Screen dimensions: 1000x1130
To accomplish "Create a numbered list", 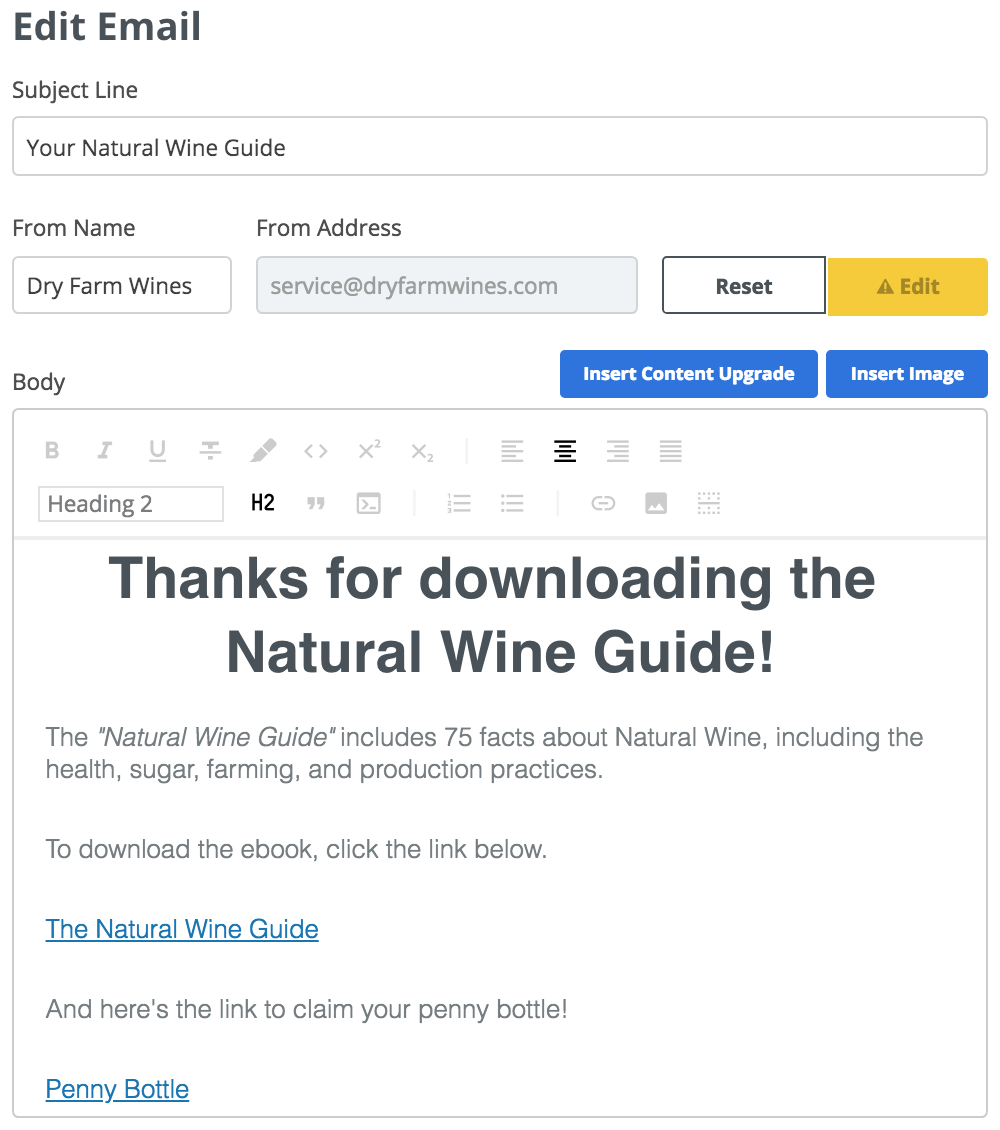I will [459, 503].
